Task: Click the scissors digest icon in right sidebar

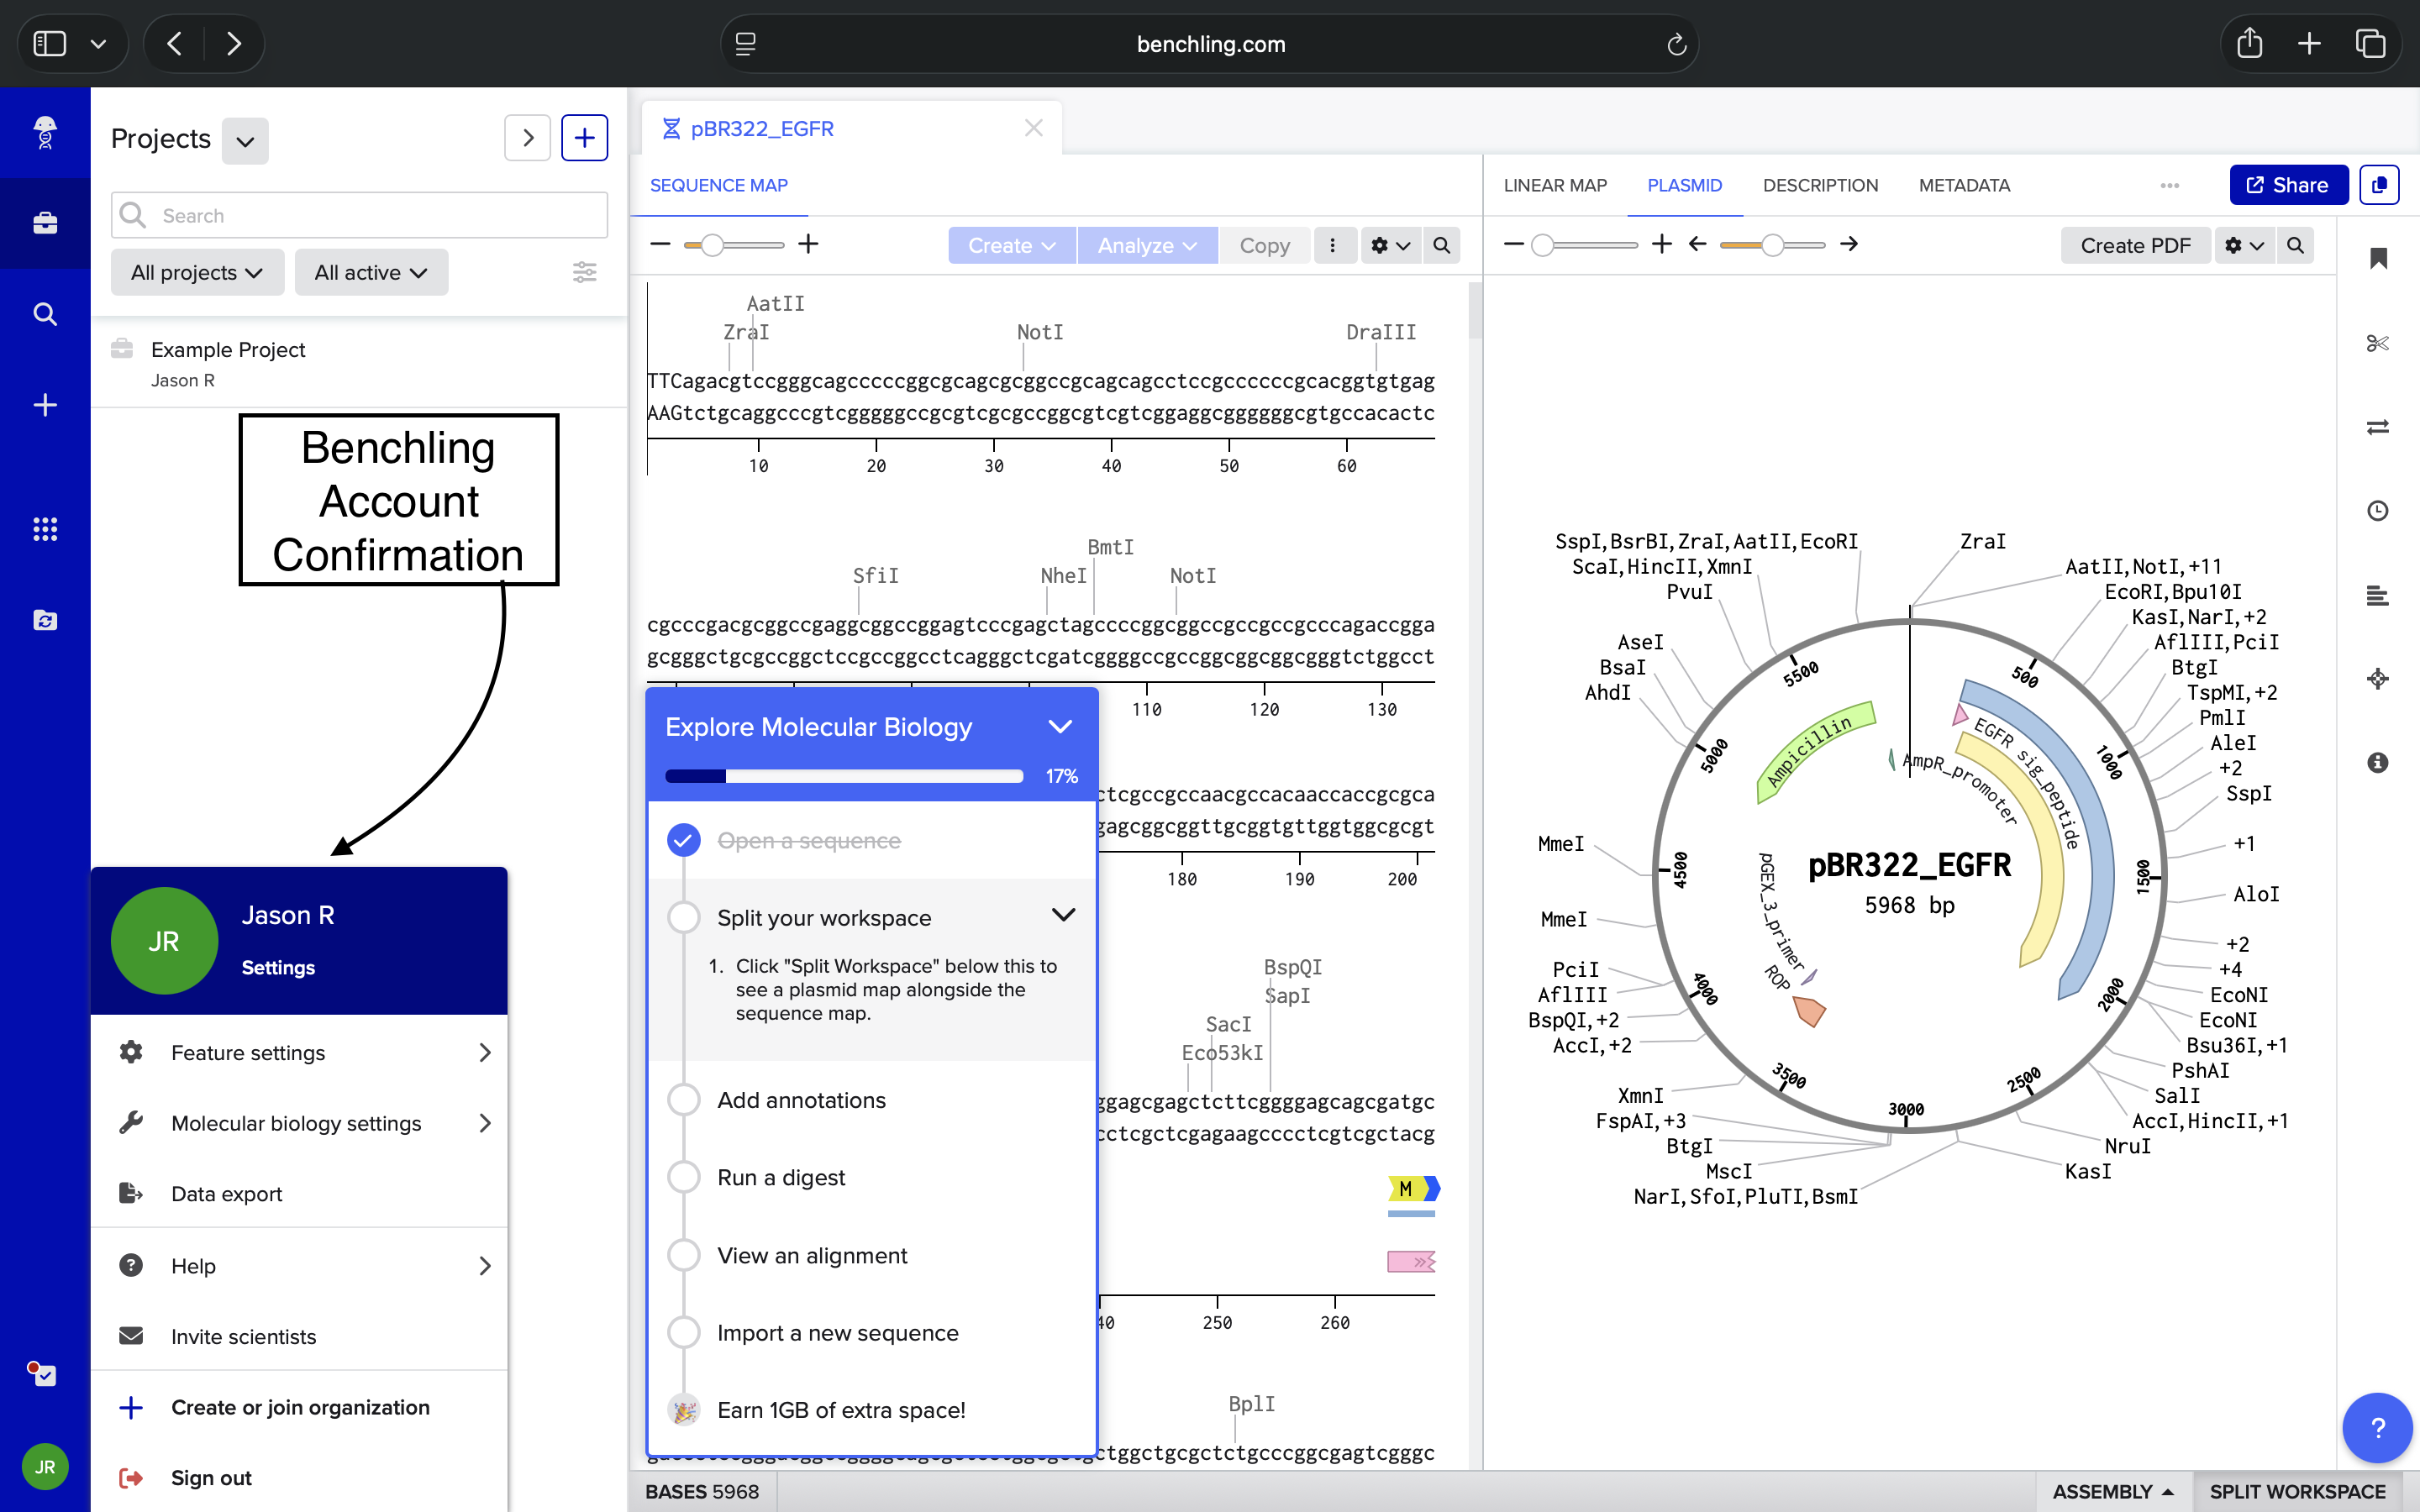Action: point(2377,344)
